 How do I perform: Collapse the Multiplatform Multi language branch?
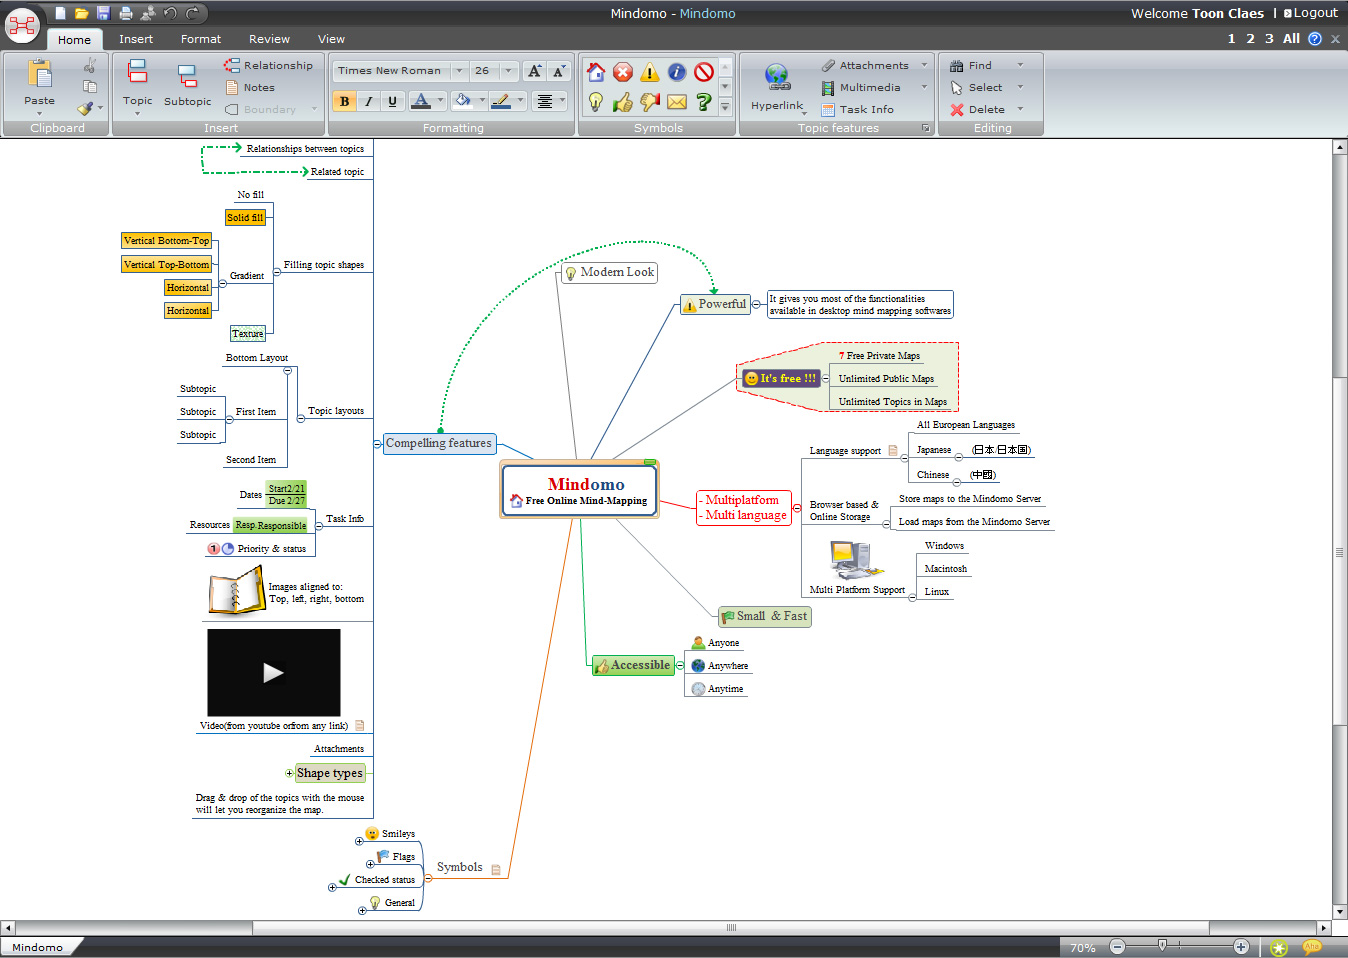[x=797, y=508]
